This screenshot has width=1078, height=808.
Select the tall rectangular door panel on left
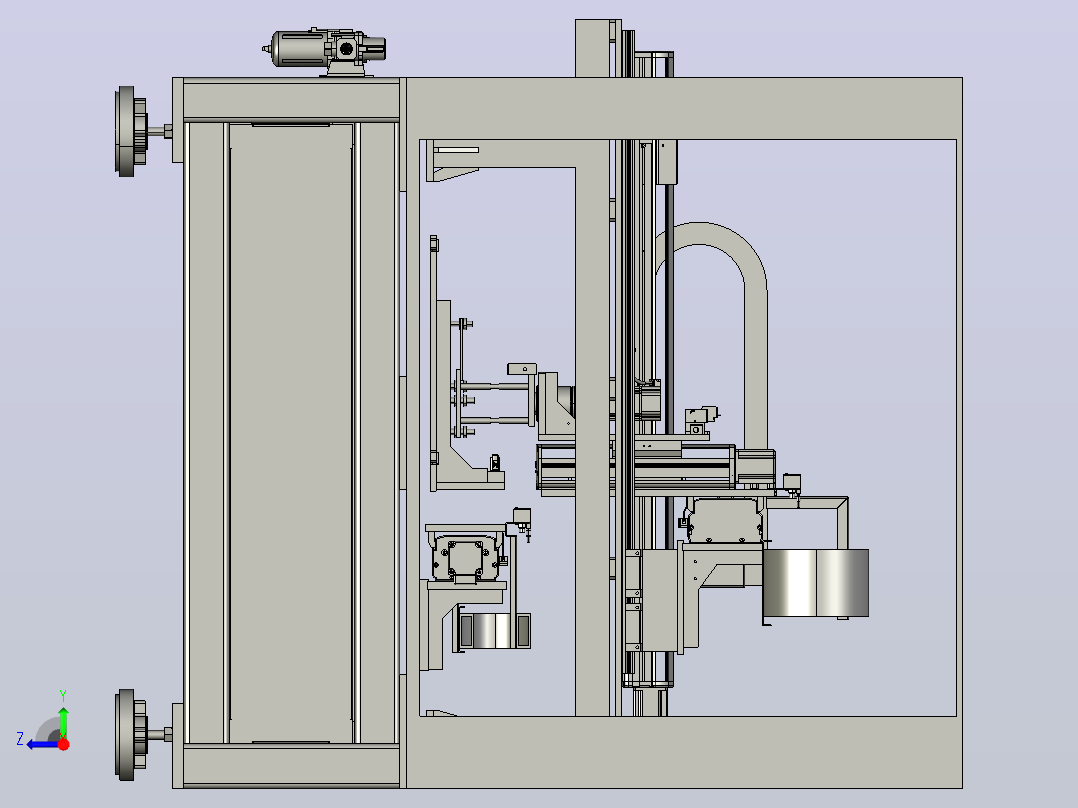click(291, 433)
